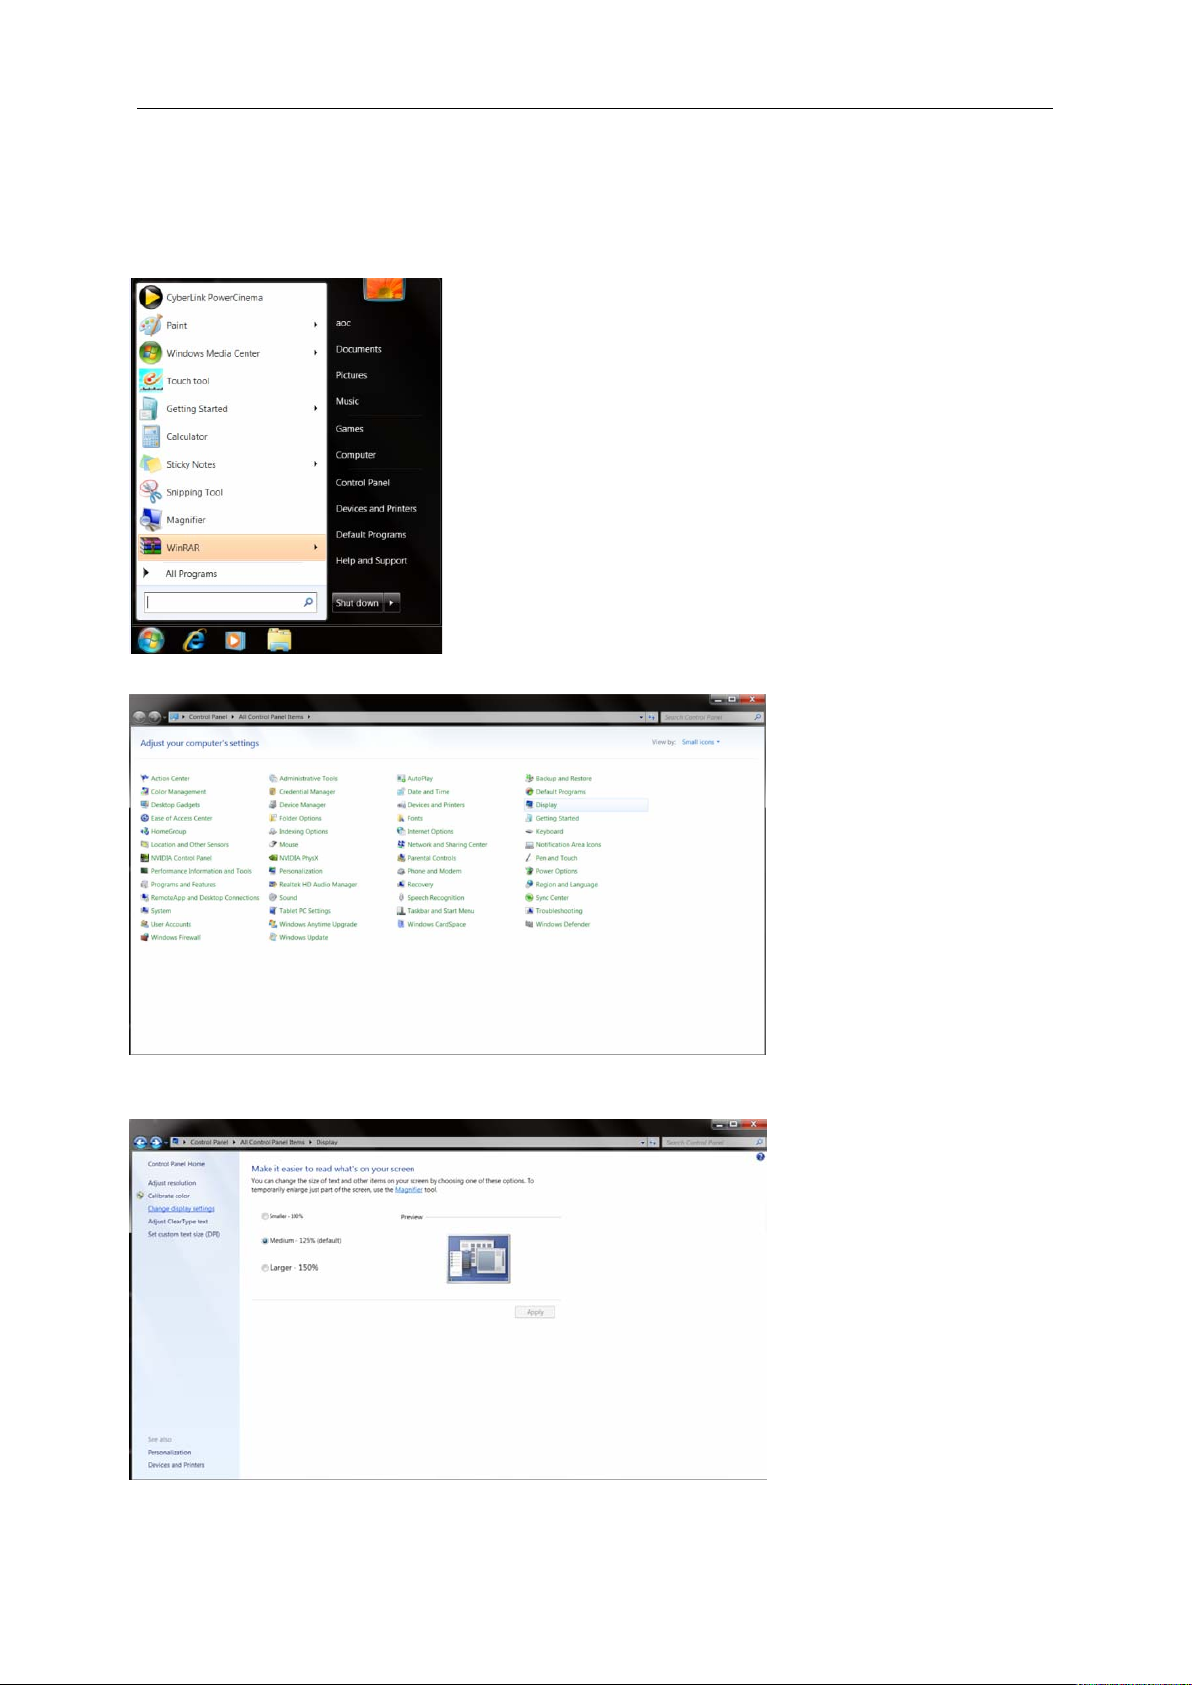Image resolution: width=1192 pixels, height=1685 pixels.
Task: Open Action Center in All Control Panel Items
Action: [165, 778]
